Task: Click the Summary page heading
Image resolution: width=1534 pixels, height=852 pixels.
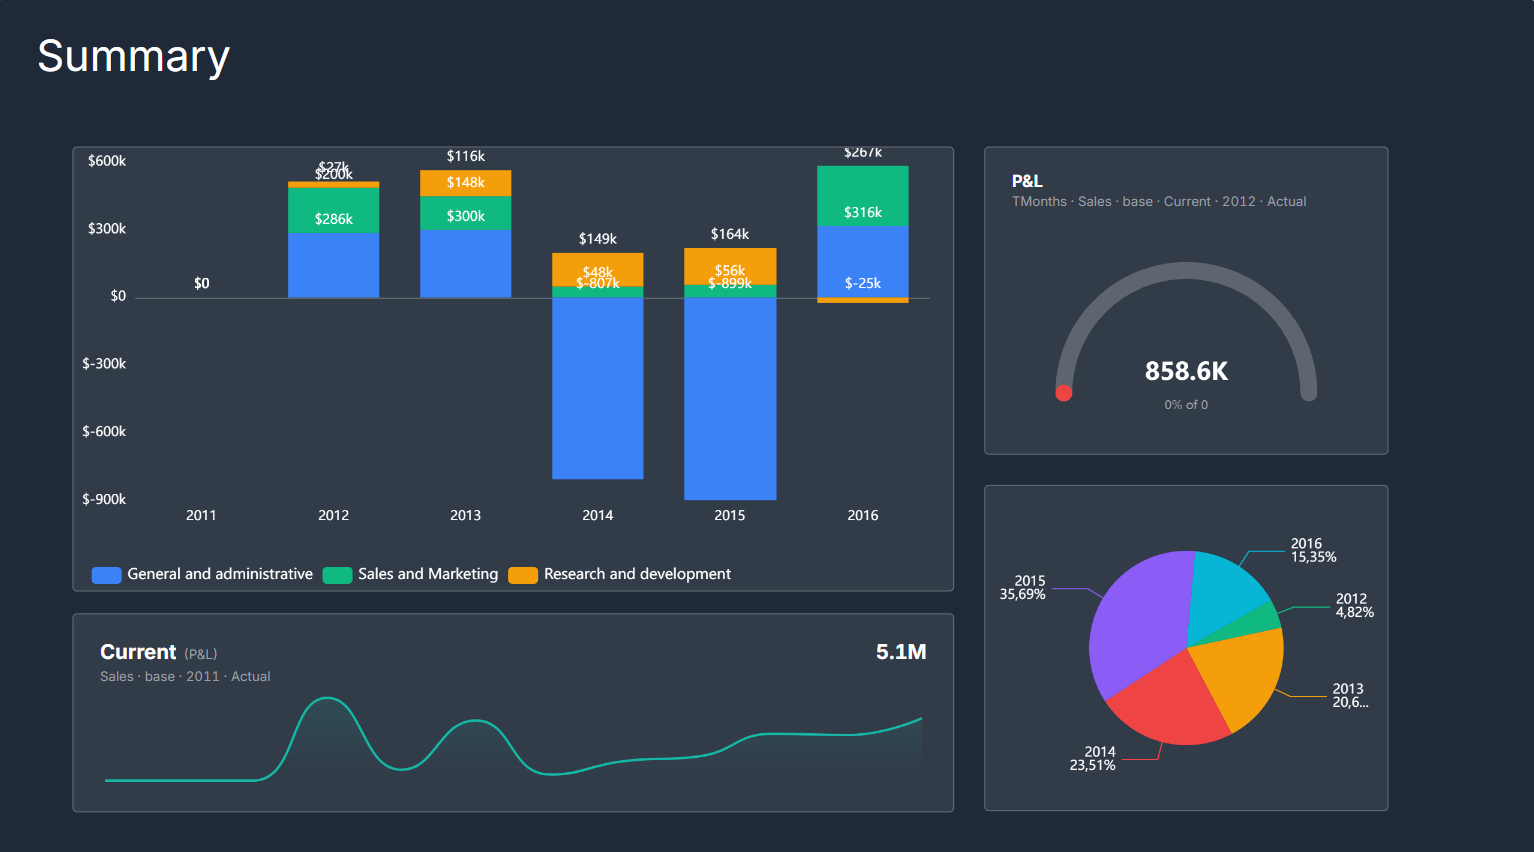Action: pyautogui.click(x=133, y=56)
